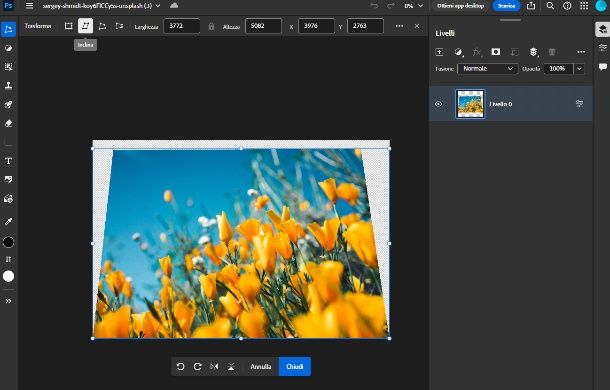
Task: Select the Place image tool
Action: point(8,199)
